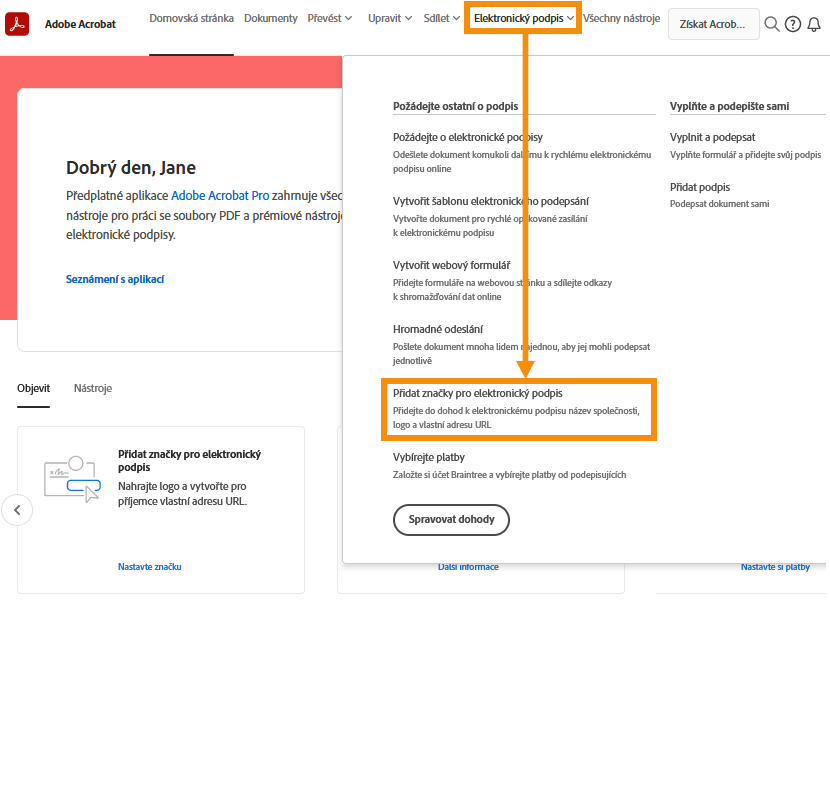Click the Spravovat dohody button
The height and width of the screenshot is (809, 830).
[x=451, y=519]
